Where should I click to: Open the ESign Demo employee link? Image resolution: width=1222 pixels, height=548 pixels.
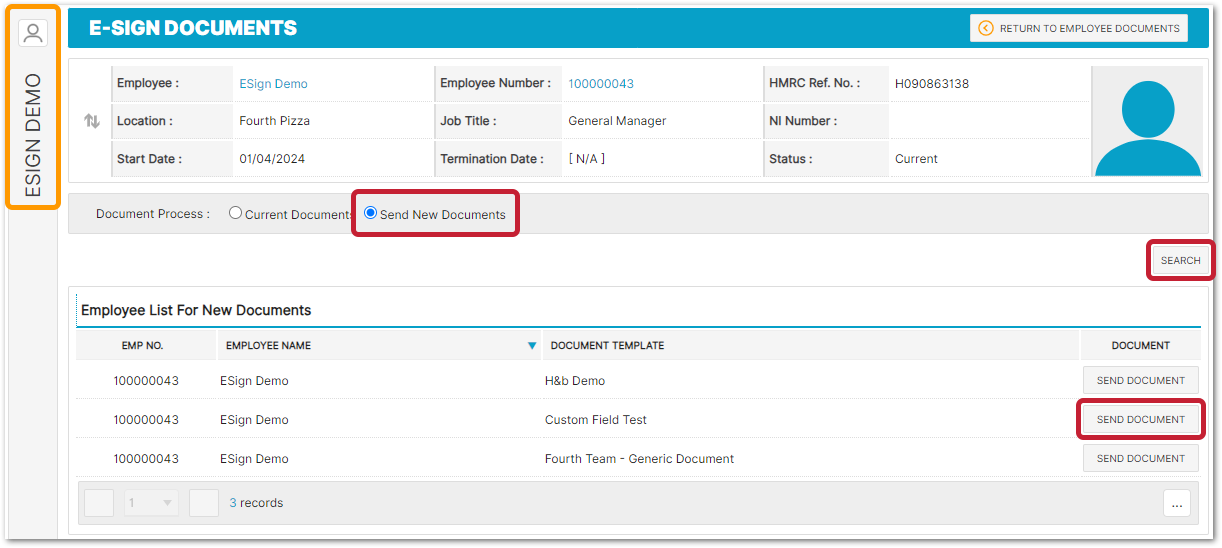pyautogui.click(x=273, y=84)
